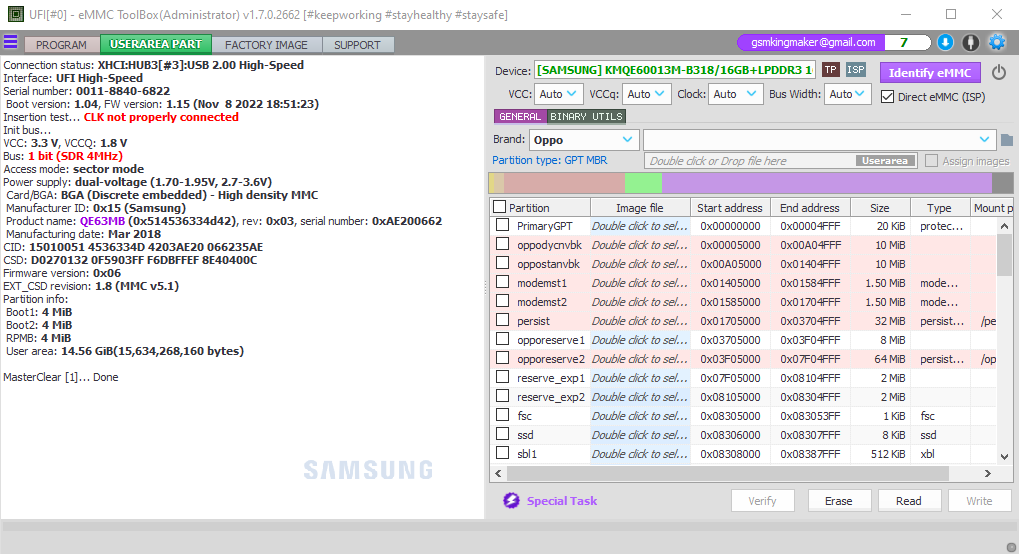Click the Erase button
The image size is (1019, 554).
coord(838,501)
